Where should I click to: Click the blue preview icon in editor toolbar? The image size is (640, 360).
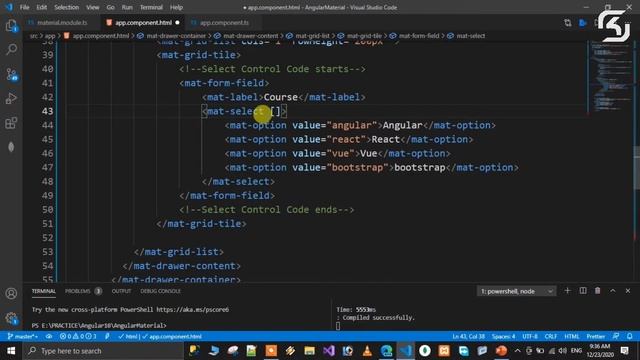click(x=583, y=23)
